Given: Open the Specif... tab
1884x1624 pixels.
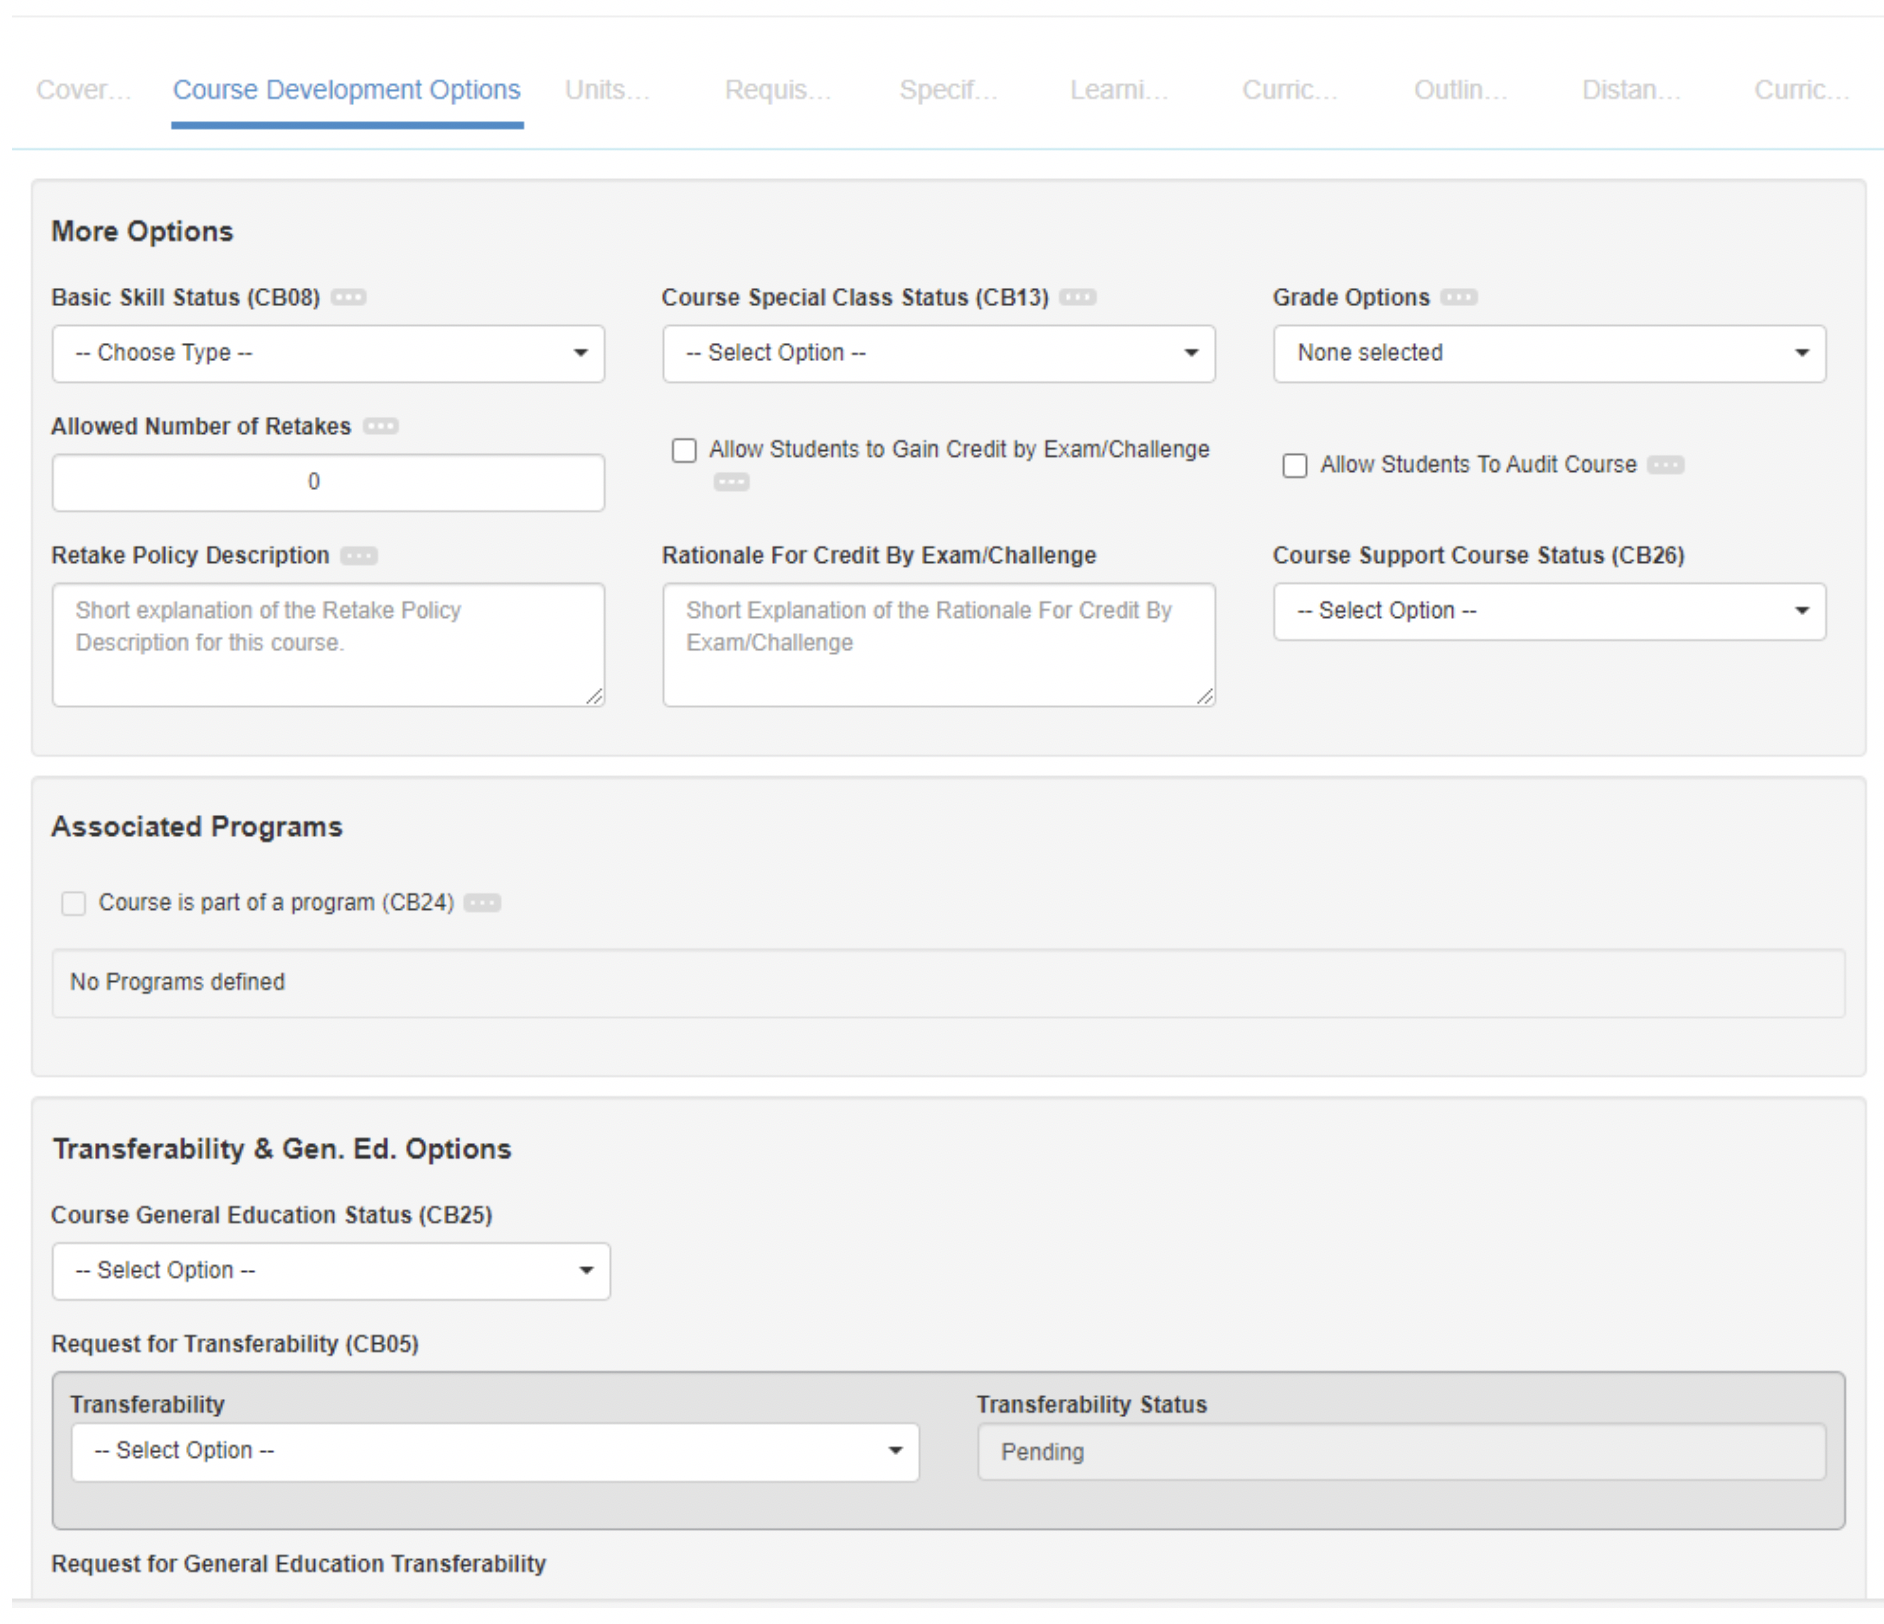Looking at the screenshot, I should coord(948,90).
